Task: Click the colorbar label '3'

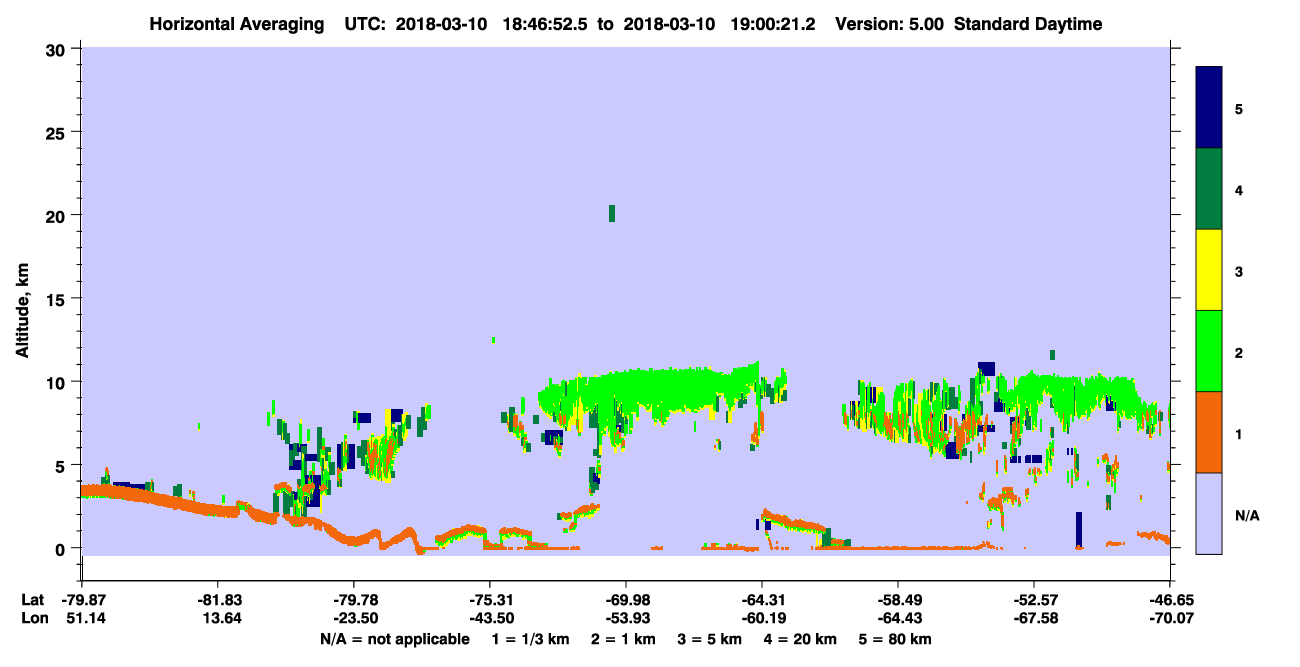Action: coord(1239,271)
